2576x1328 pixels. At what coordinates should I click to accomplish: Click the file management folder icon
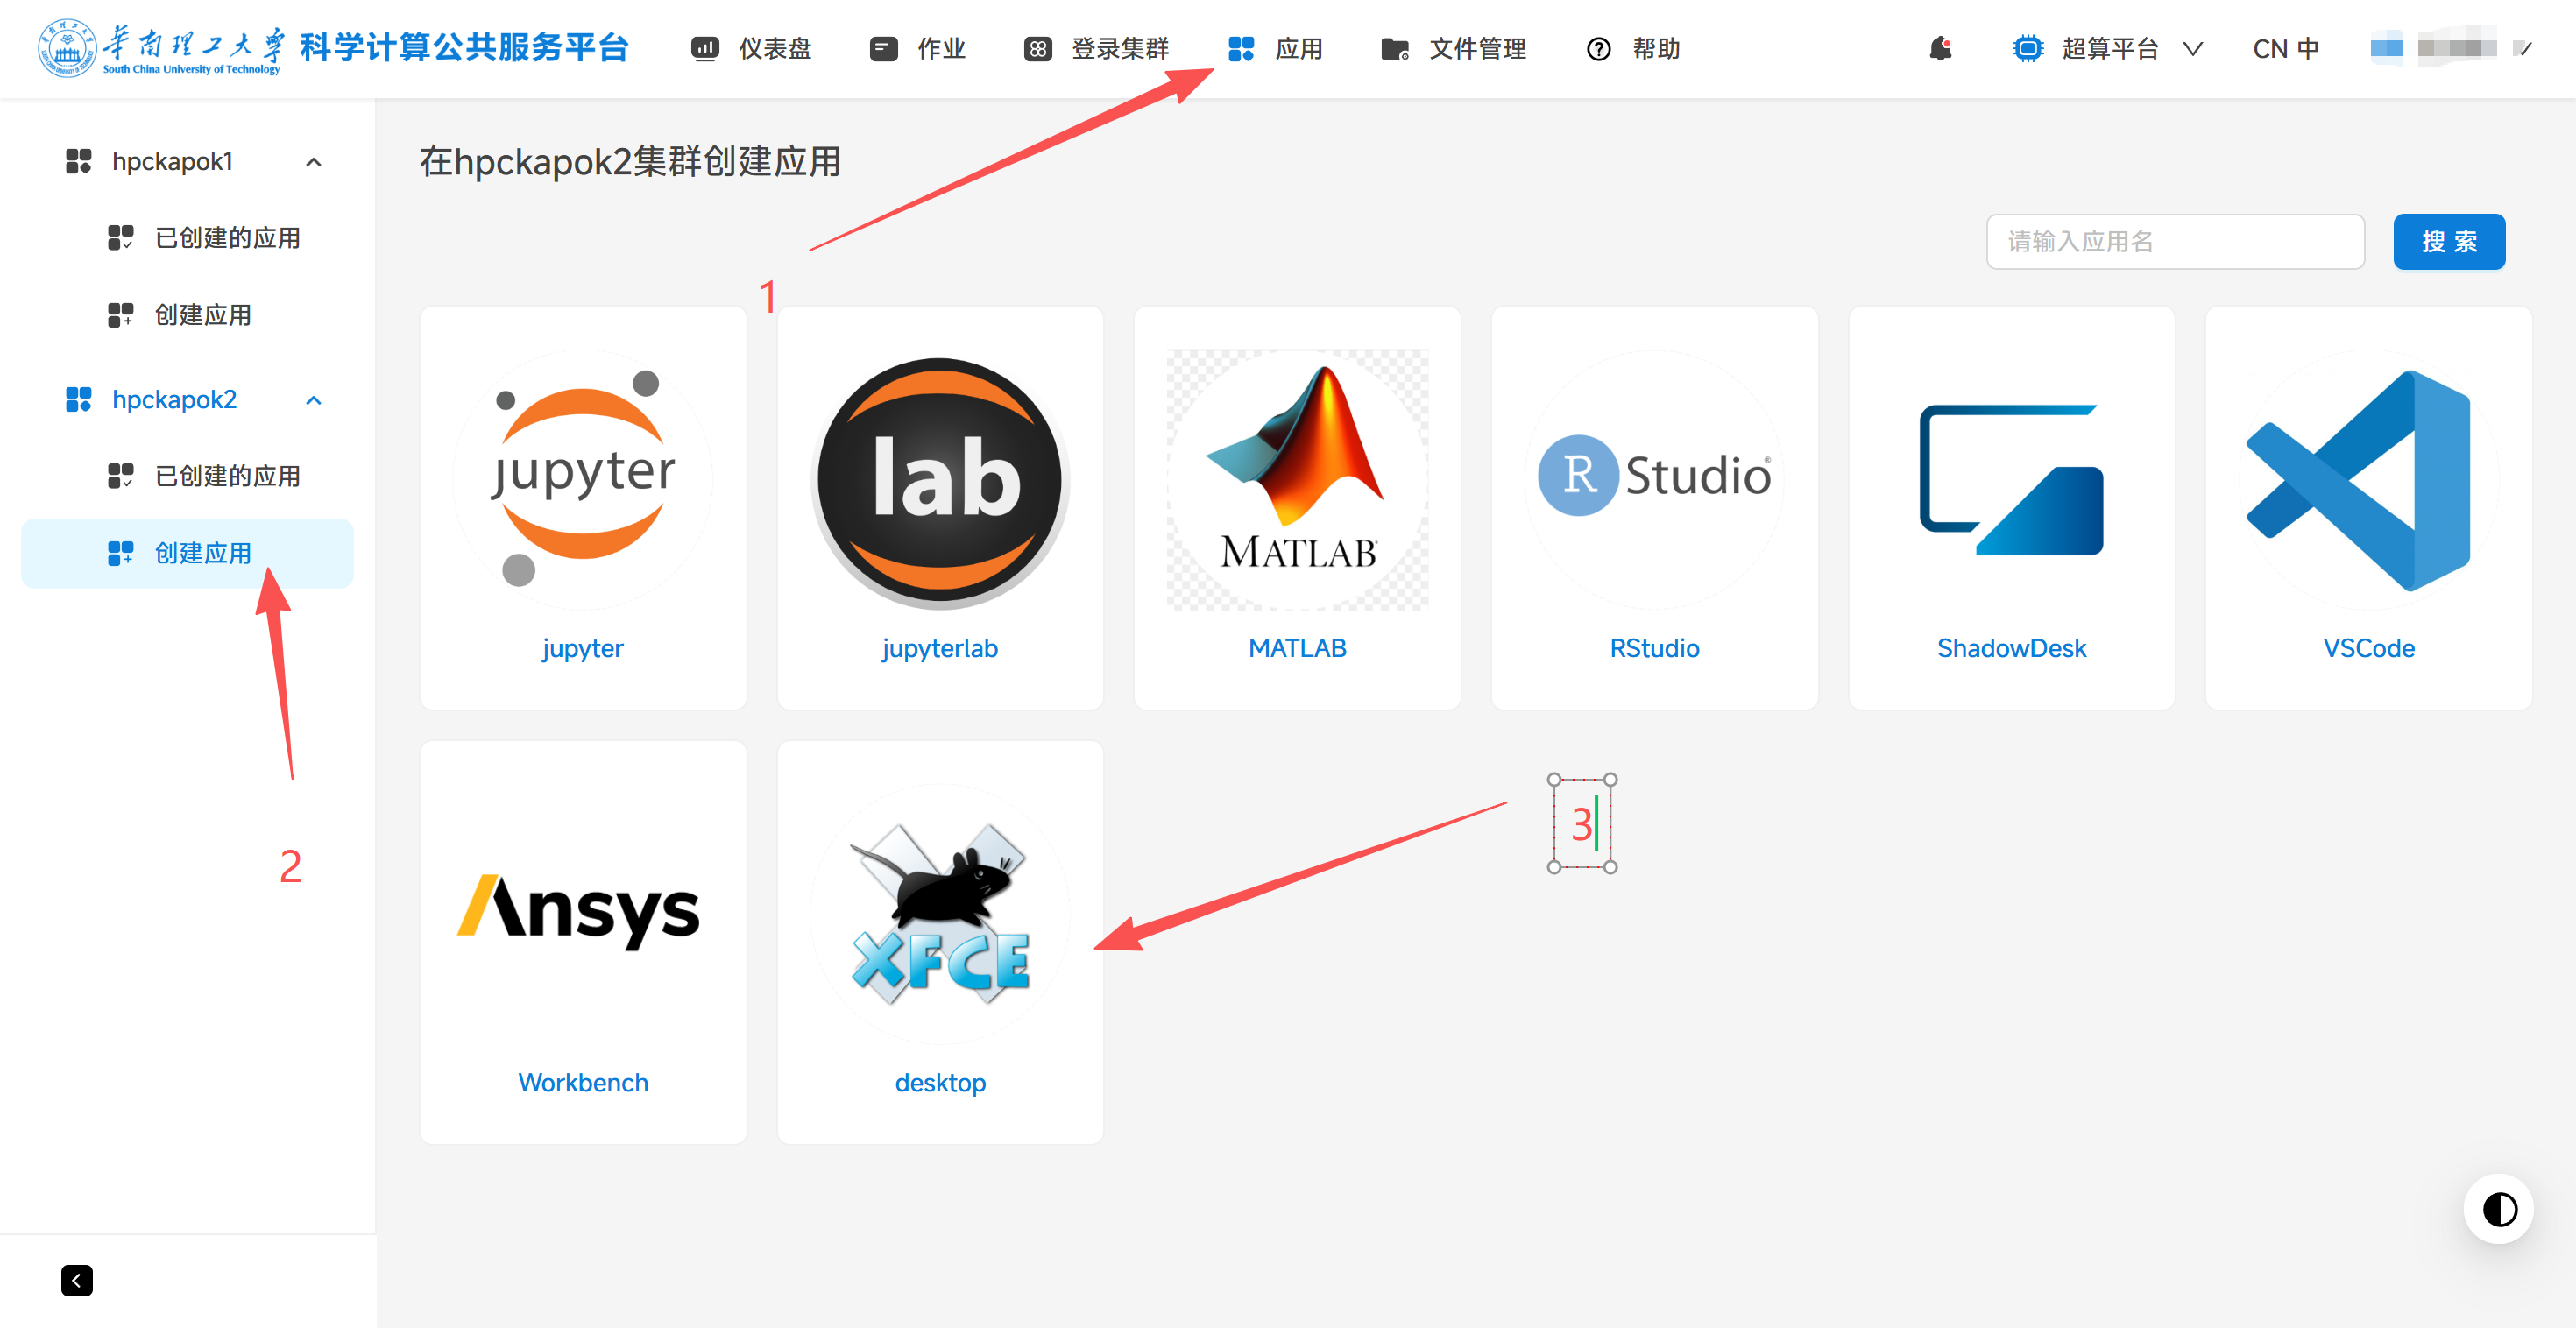pyautogui.click(x=1395, y=48)
